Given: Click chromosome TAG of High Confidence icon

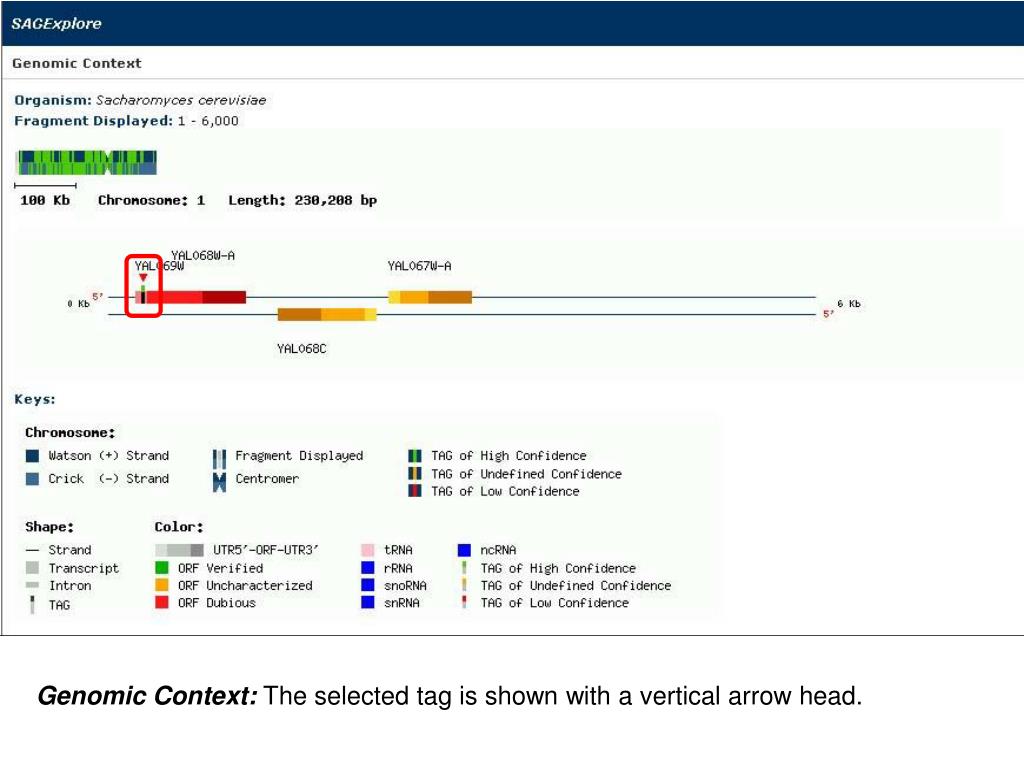Looking at the screenshot, I should (x=415, y=456).
